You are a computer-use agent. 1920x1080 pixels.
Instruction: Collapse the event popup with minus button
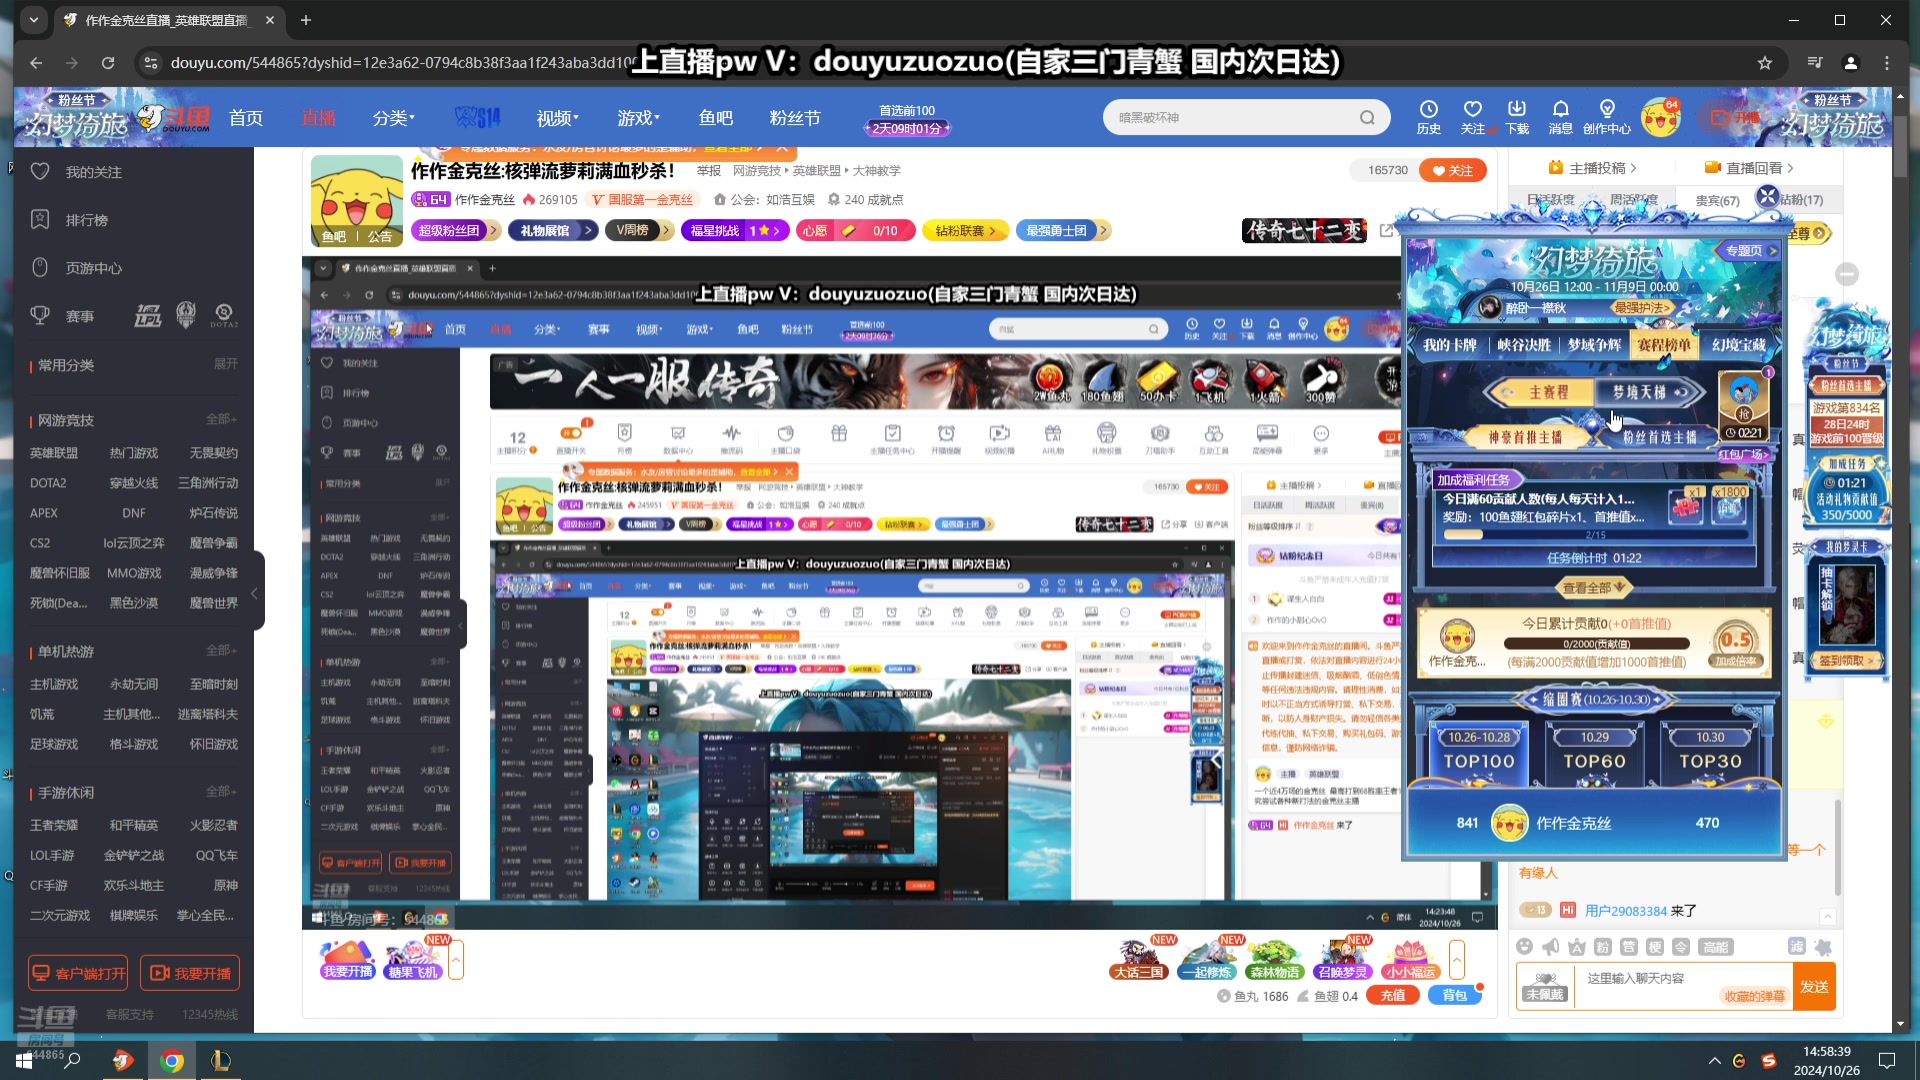[1846, 273]
